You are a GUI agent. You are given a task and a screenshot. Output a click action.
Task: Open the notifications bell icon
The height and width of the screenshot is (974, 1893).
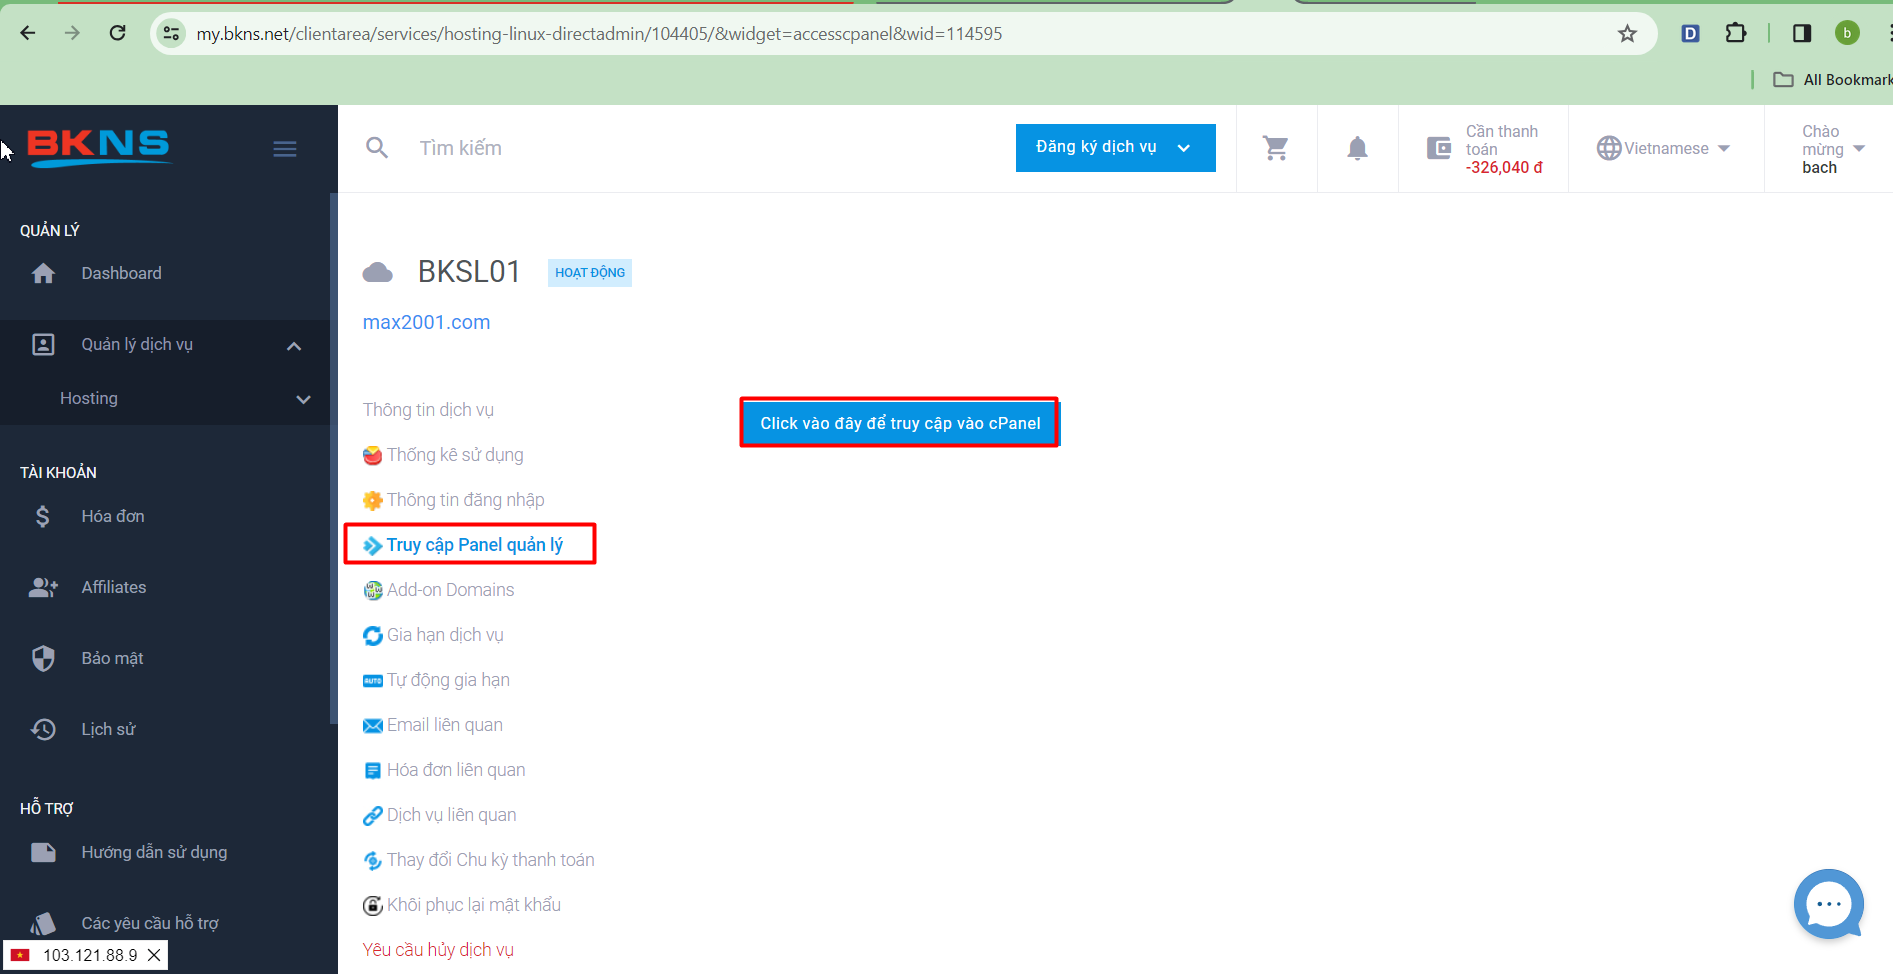coord(1357,148)
